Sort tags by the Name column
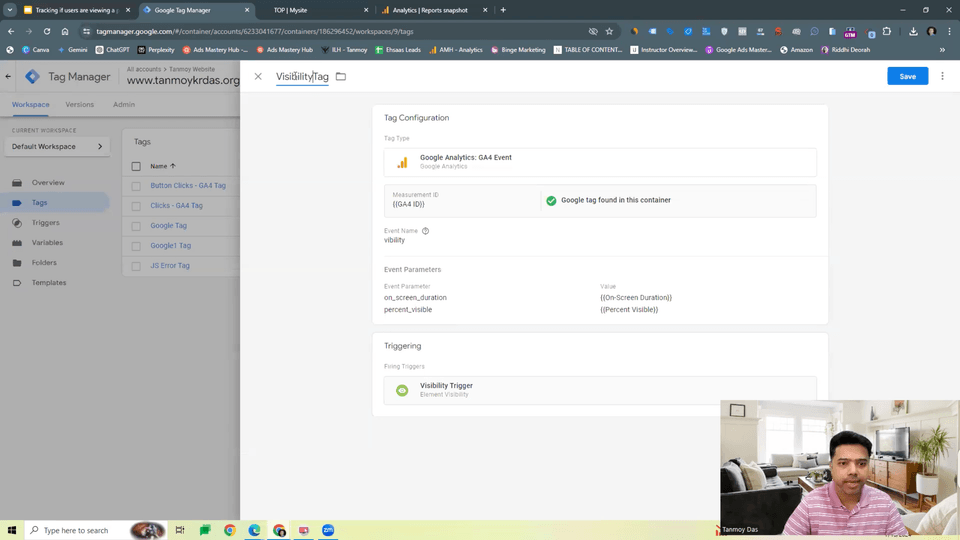The width and height of the screenshot is (960, 540). pos(163,166)
